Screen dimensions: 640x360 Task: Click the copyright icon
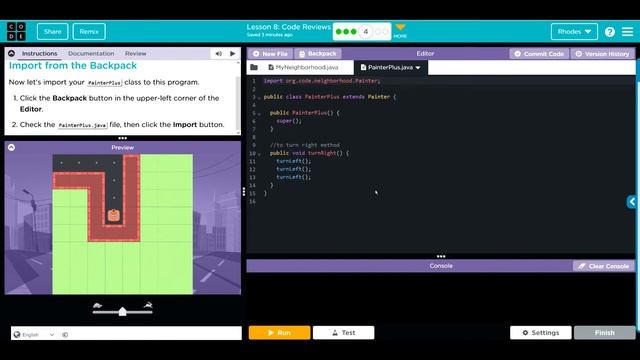65,335
